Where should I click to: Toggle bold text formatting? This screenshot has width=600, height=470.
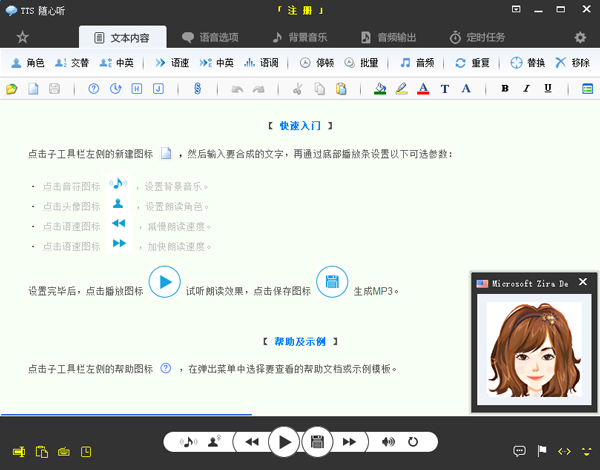coord(506,89)
